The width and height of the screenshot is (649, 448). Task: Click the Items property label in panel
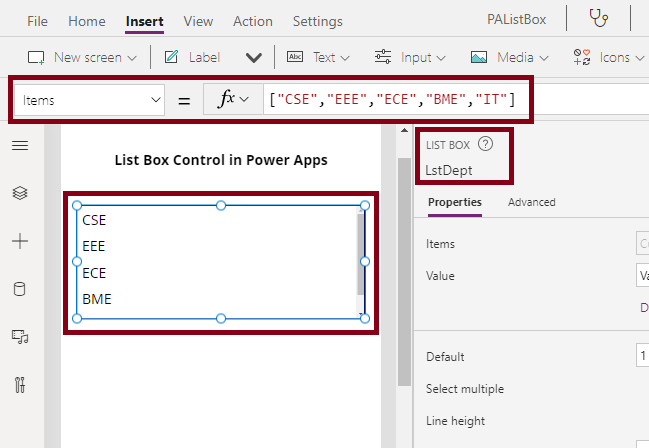[x=440, y=244]
